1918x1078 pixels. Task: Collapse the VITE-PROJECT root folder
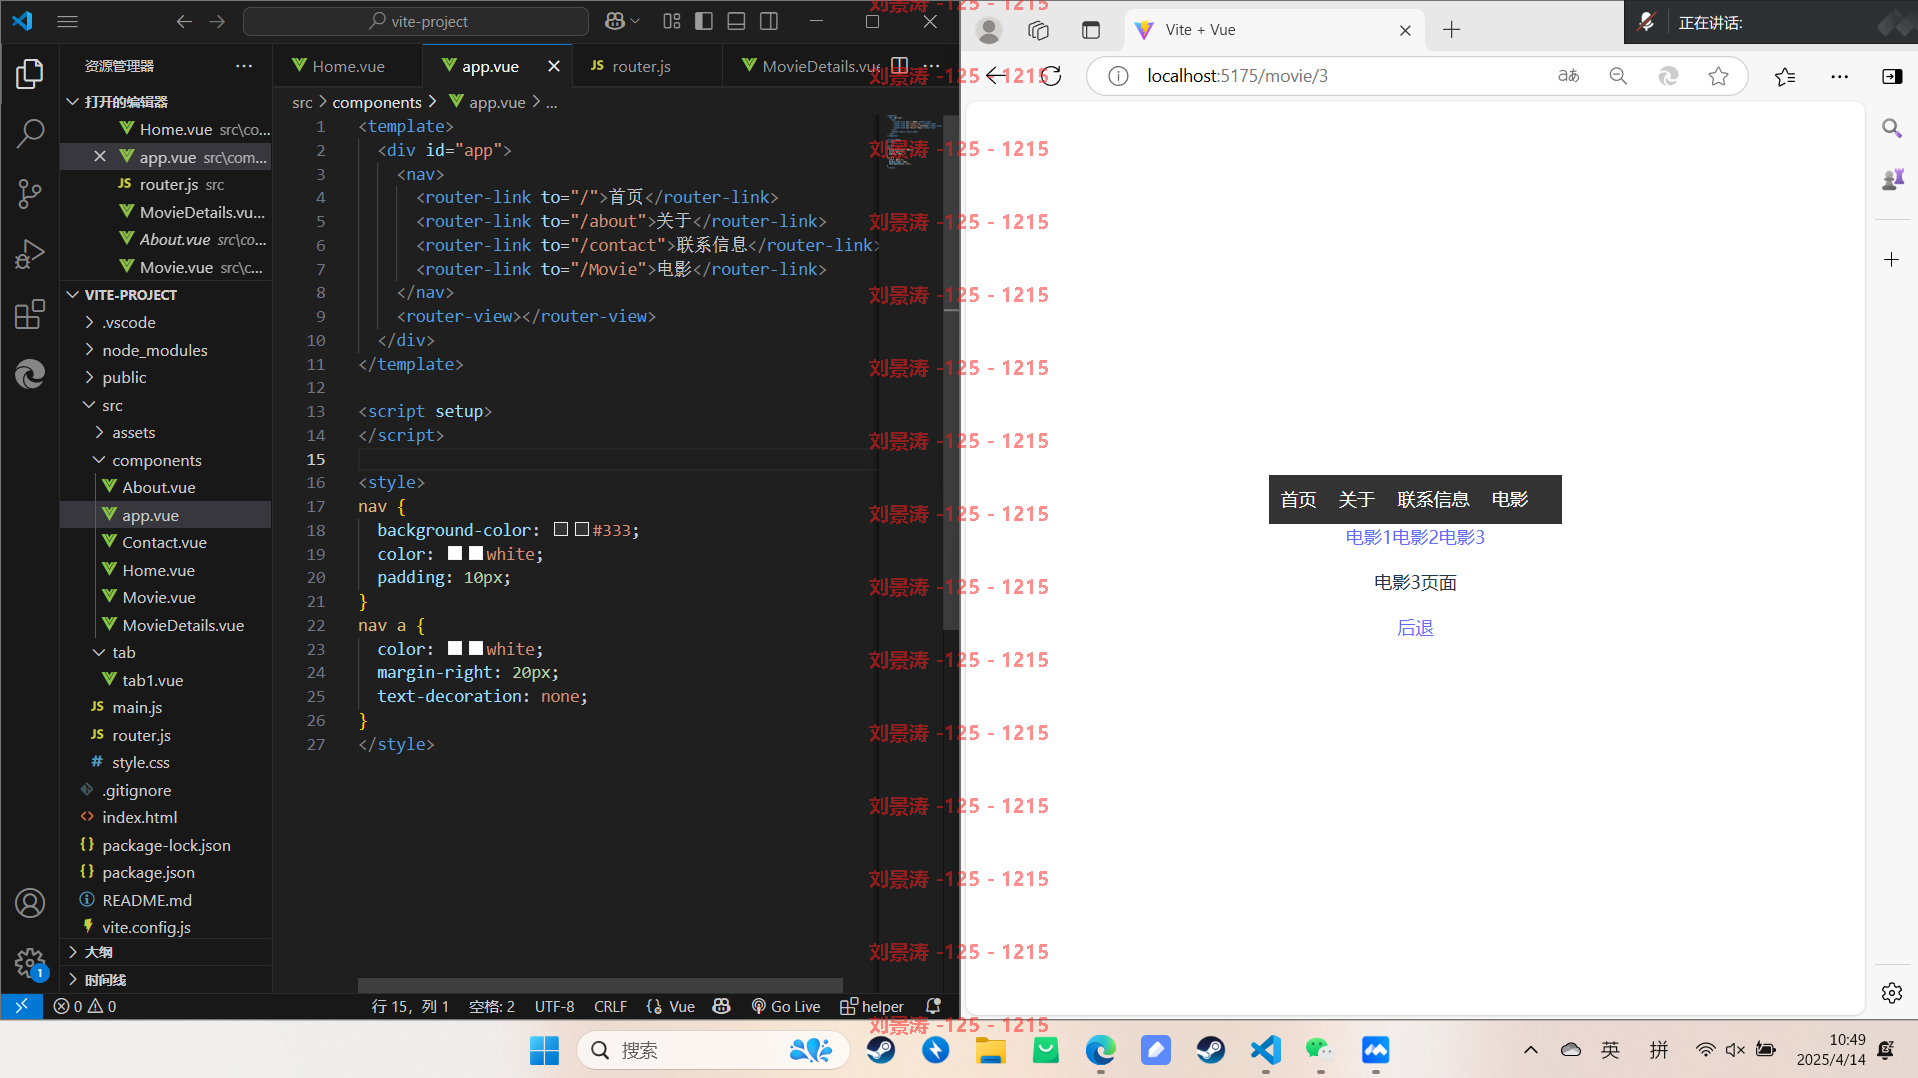[72, 295]
